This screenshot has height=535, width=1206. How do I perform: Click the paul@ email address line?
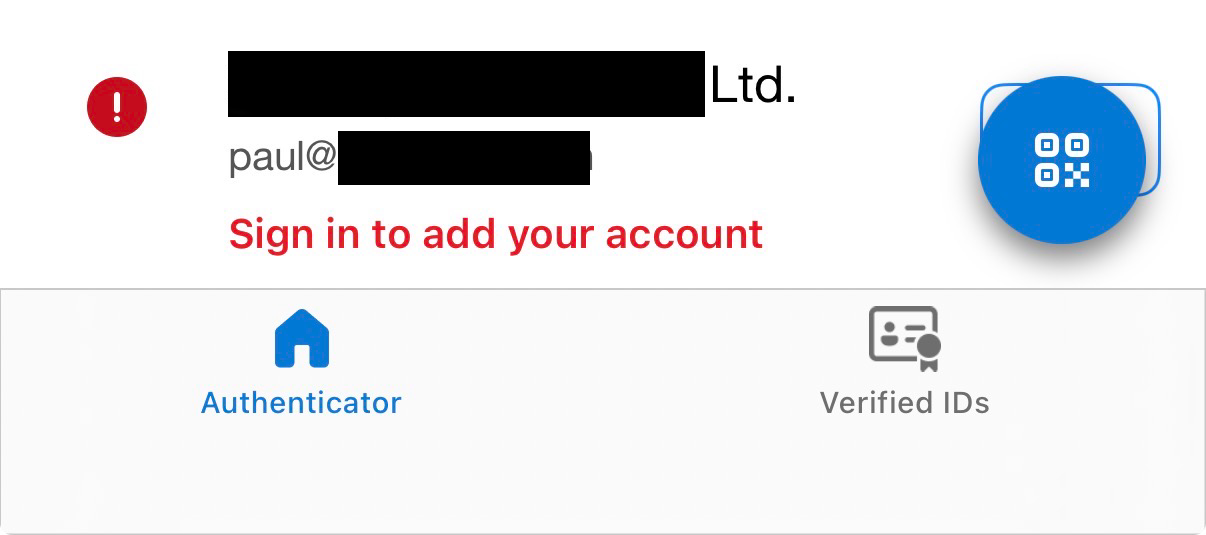coord(410,157)
